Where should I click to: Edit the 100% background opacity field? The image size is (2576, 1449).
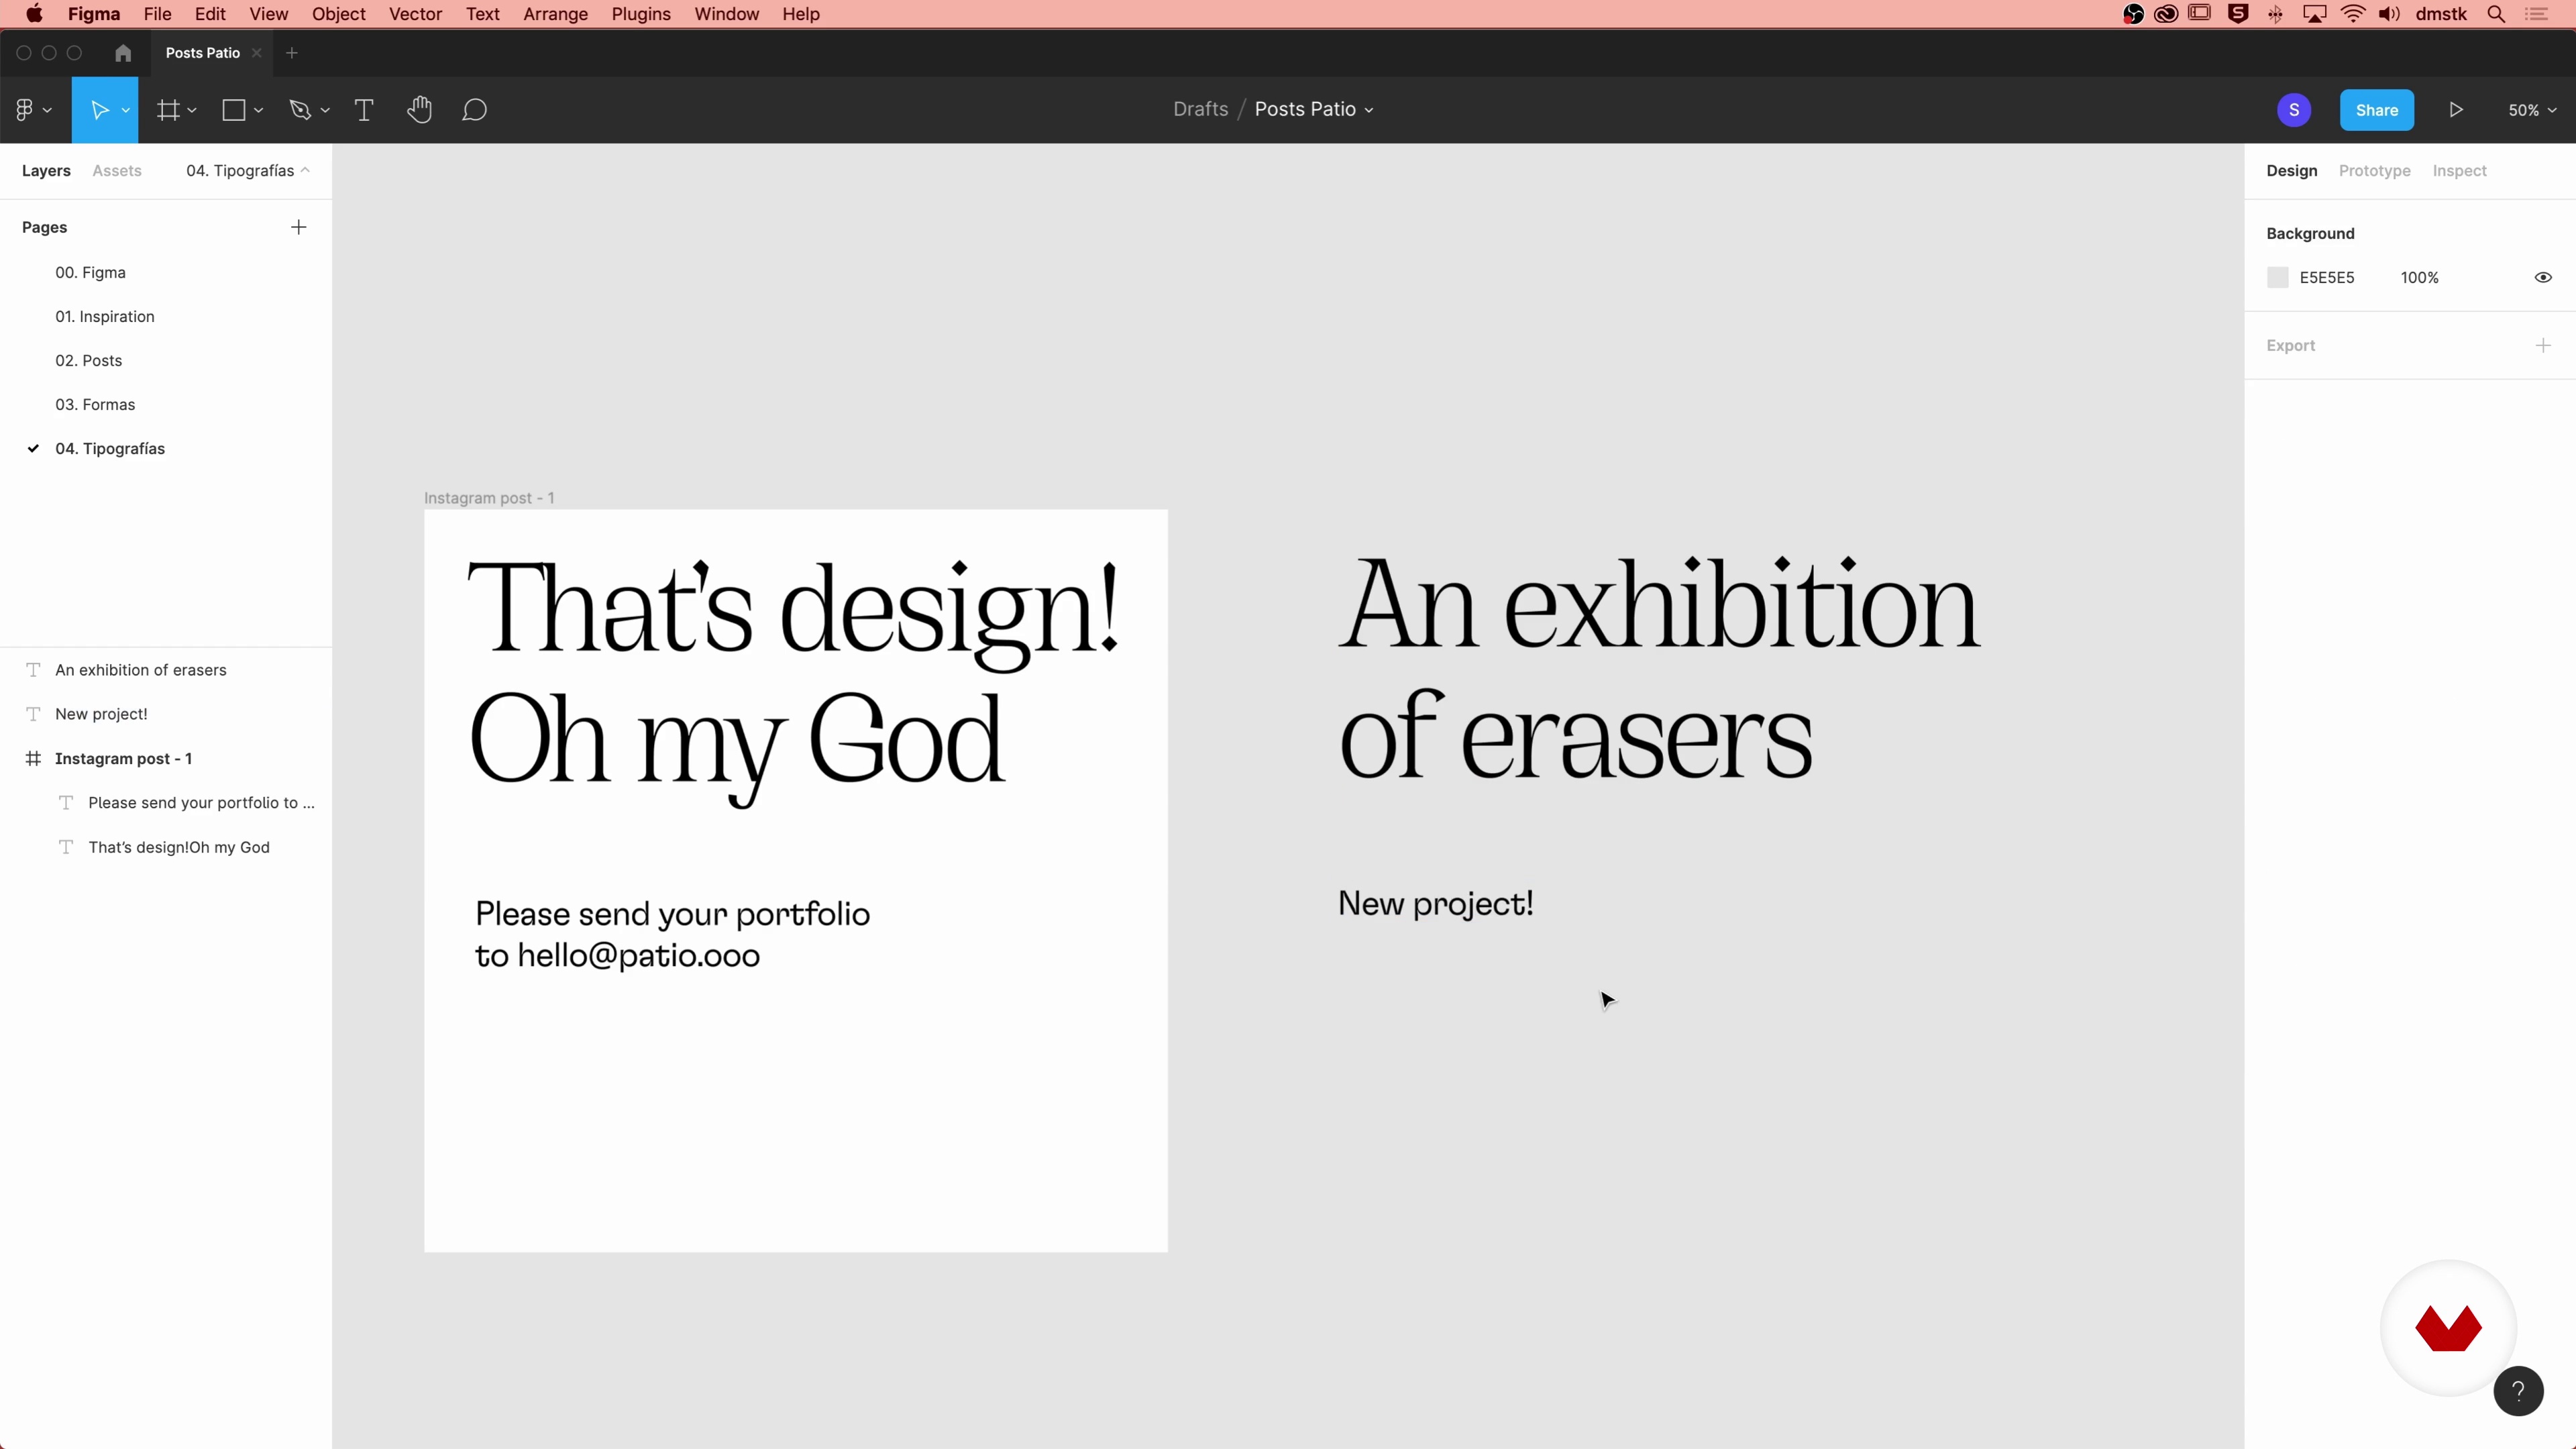(2419, 277)
